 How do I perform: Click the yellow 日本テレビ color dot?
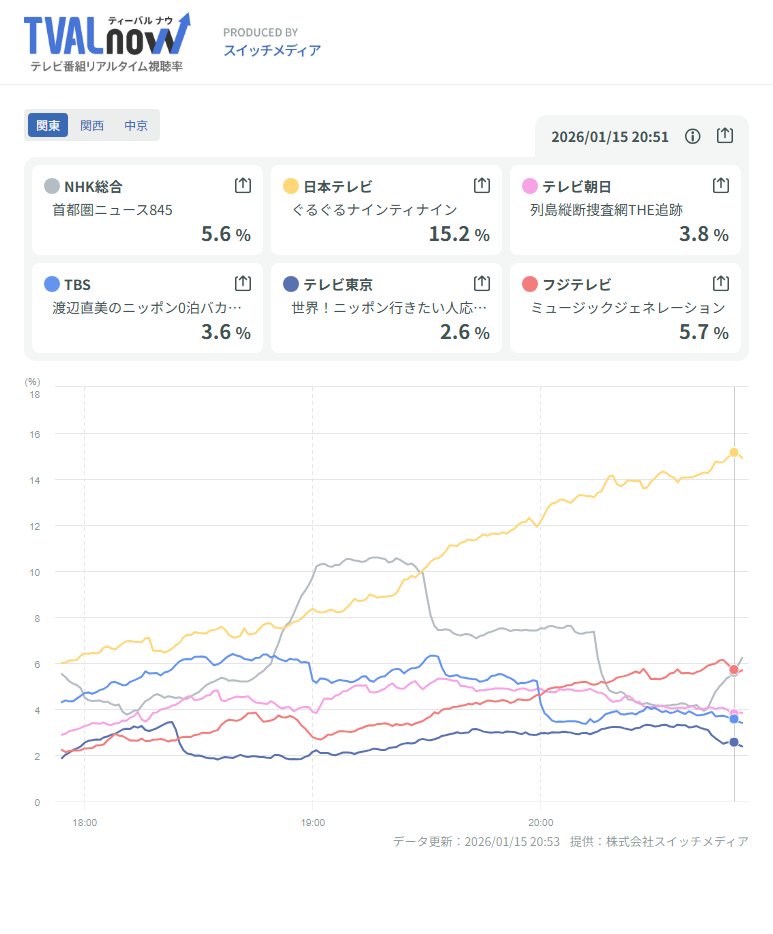291,186
